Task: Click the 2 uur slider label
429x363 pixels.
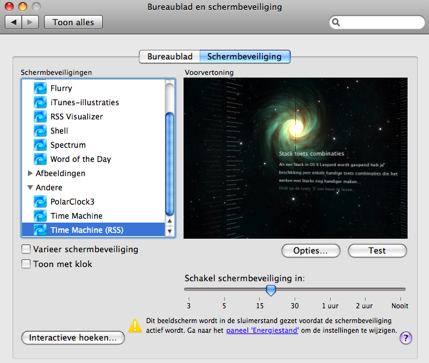Action: (364, 306)
